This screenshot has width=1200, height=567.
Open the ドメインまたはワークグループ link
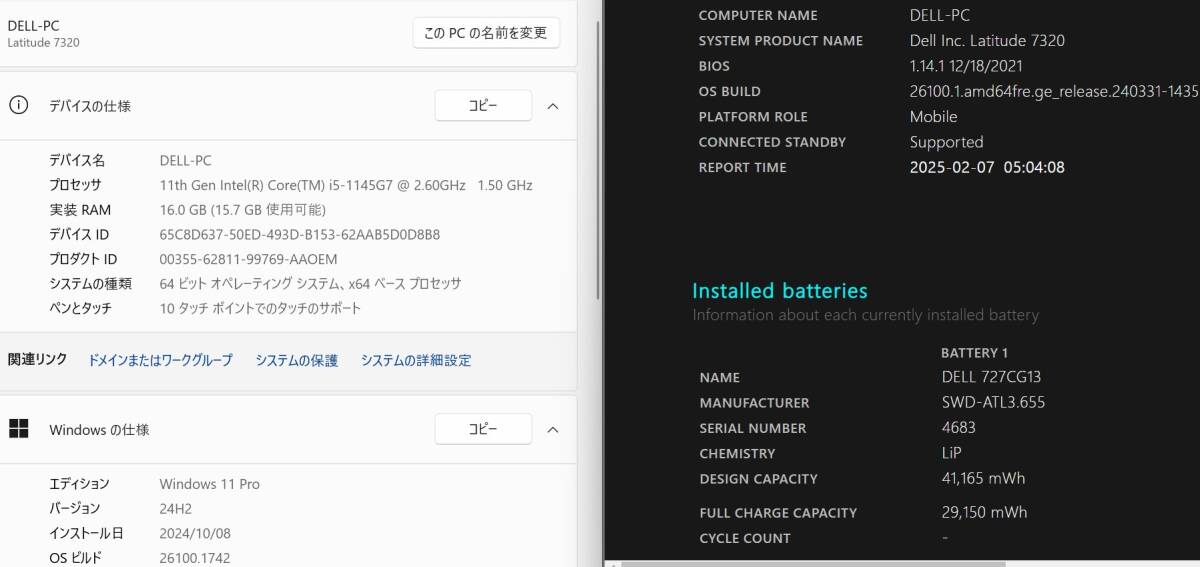(160, 360)
